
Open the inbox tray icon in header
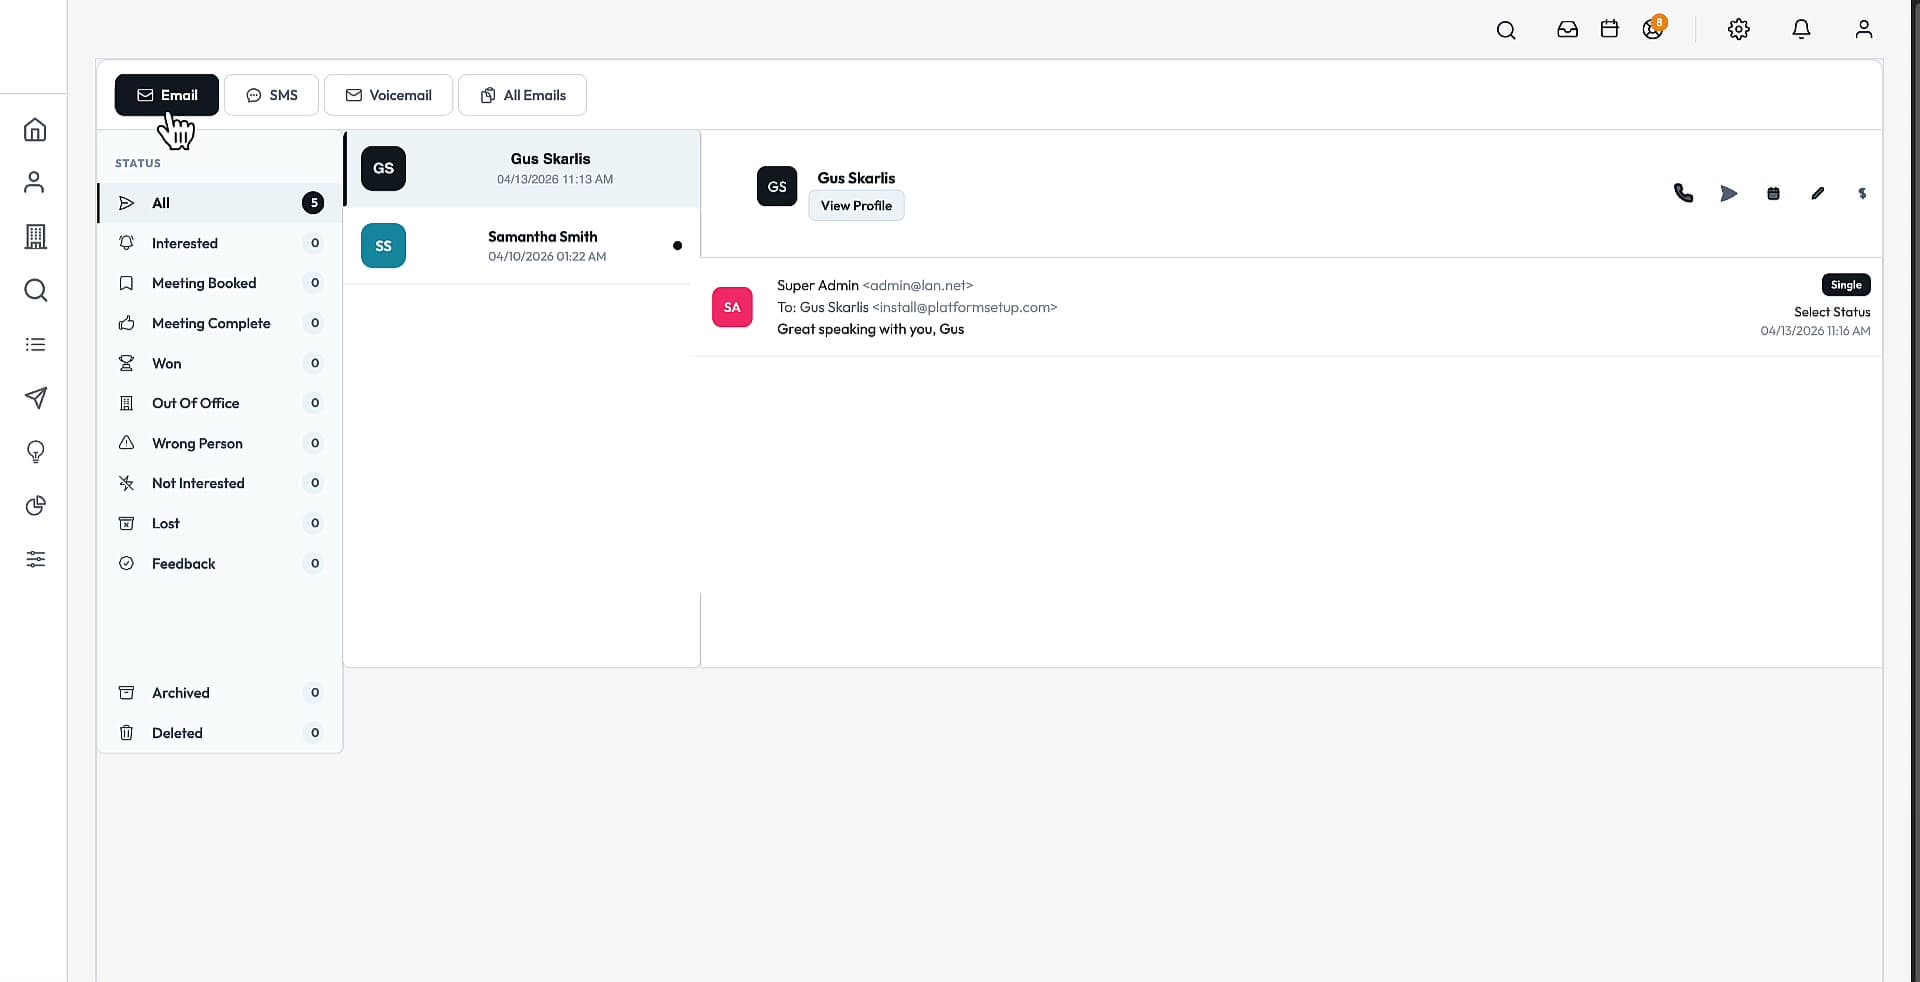click(1567, 30)
